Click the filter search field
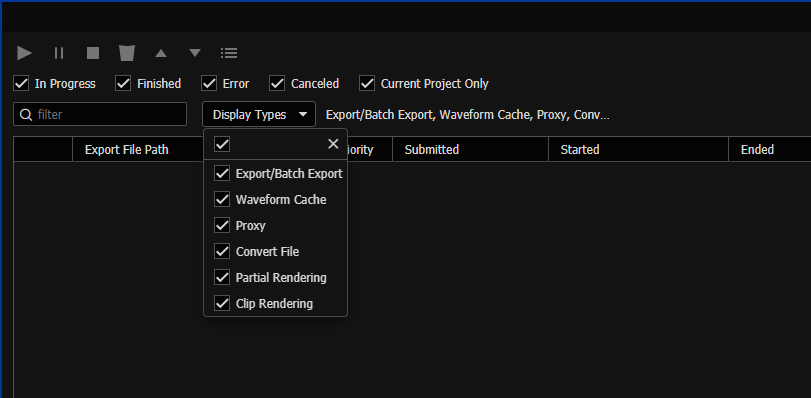 click(x=100, y=114)
